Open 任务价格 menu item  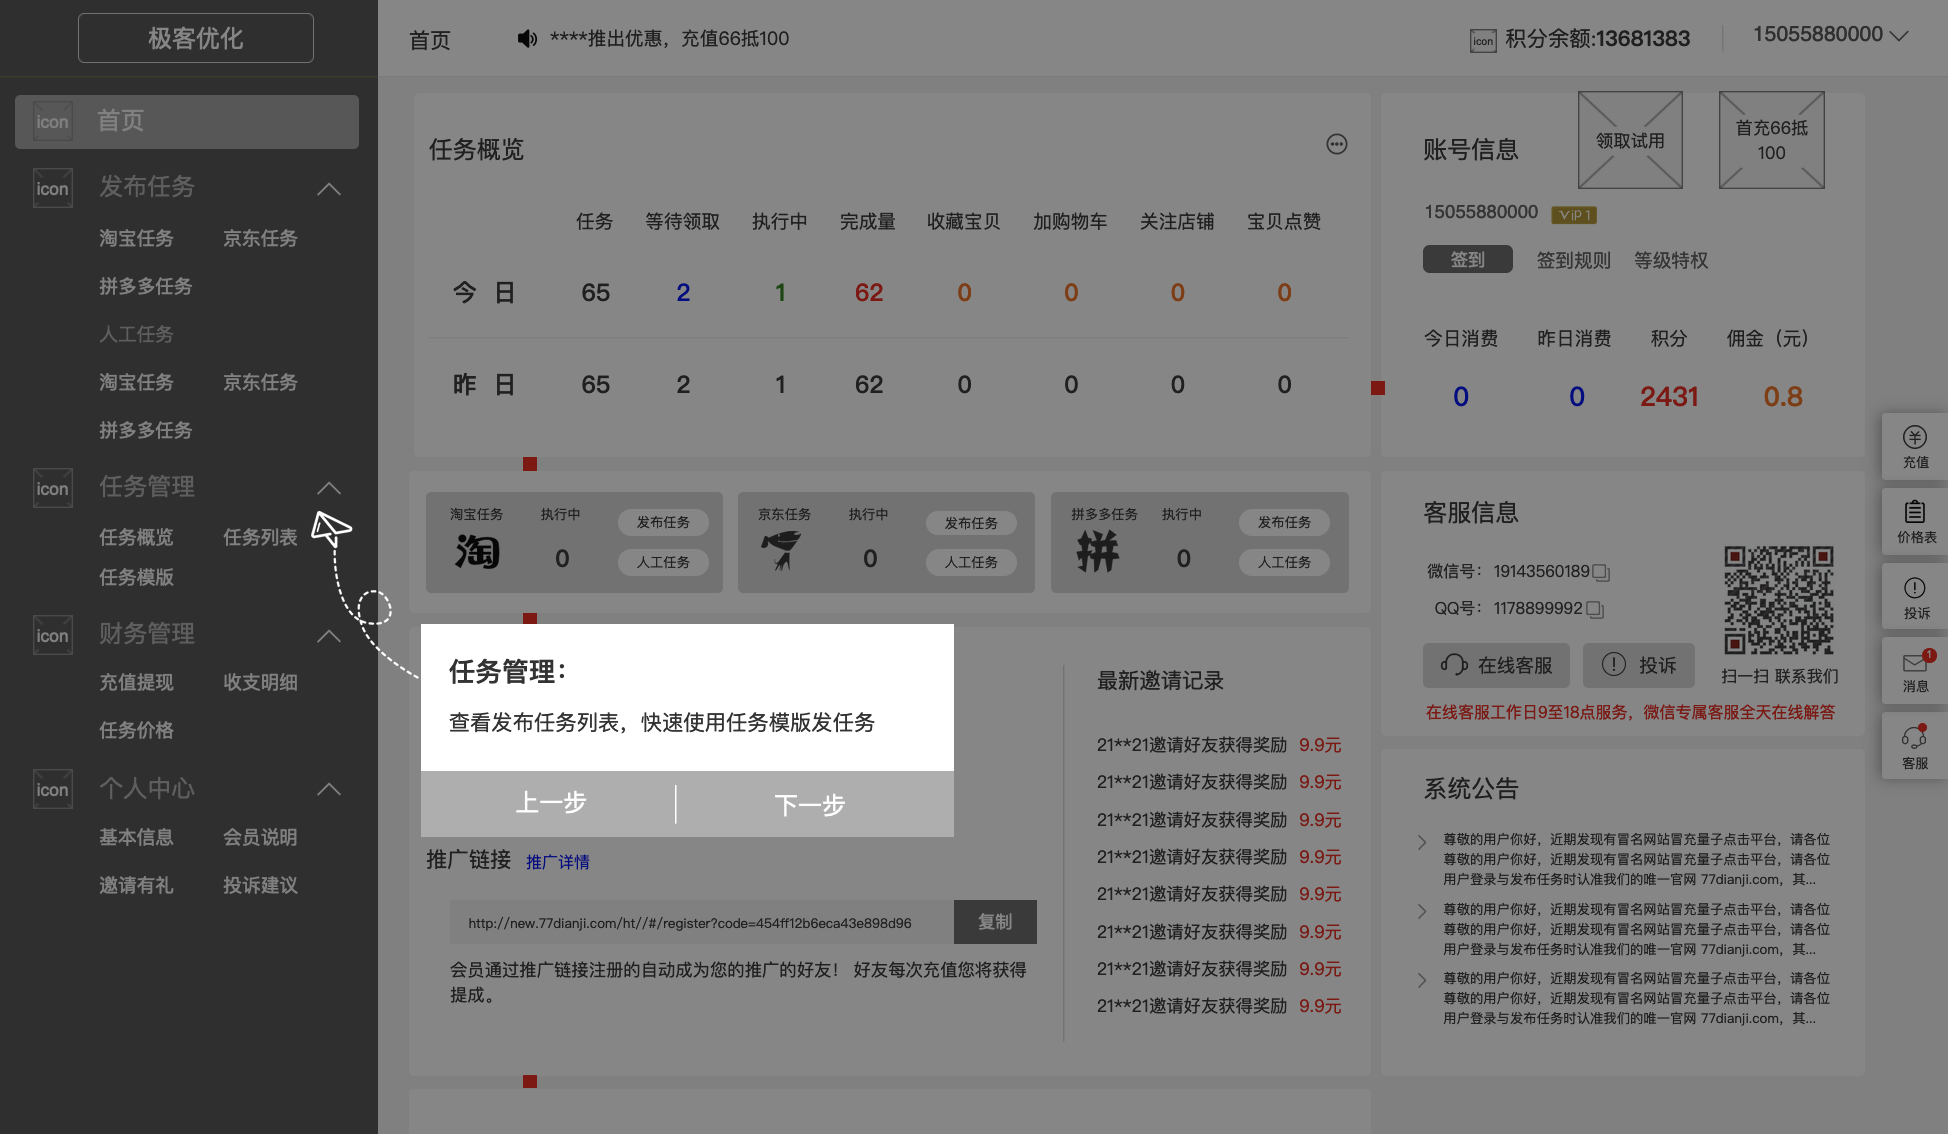[x=136, y=730]
